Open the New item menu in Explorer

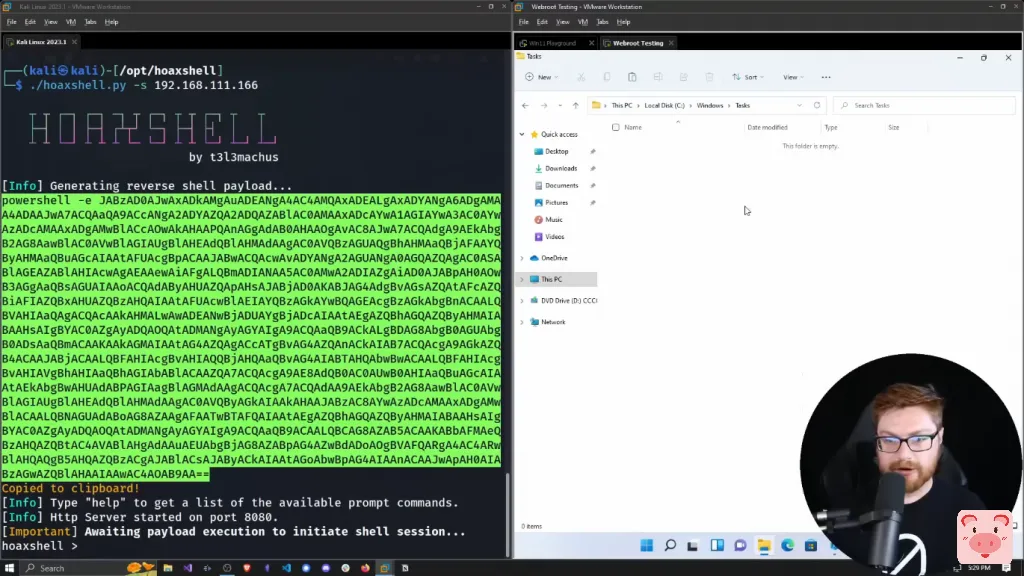pos(541,77)
